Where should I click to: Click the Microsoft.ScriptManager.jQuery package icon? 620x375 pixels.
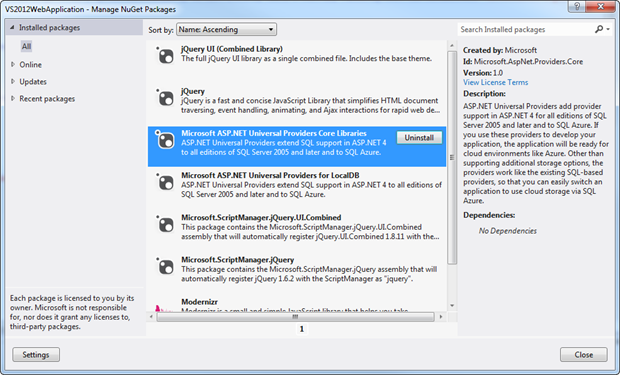pos(166,266)
